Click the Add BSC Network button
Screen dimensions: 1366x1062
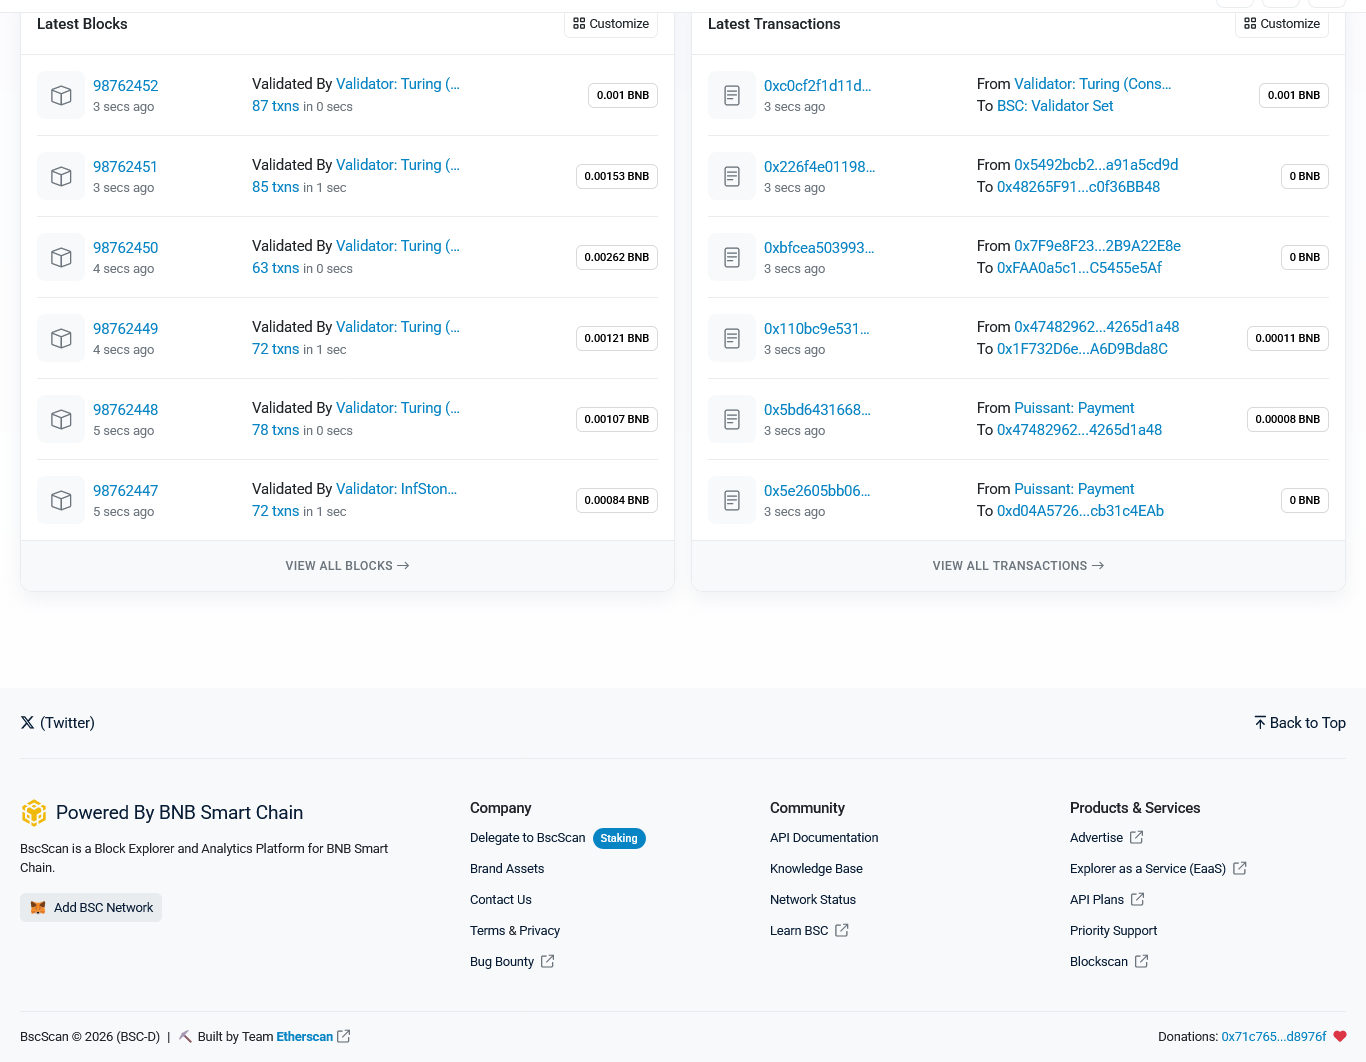coord(91,908)
